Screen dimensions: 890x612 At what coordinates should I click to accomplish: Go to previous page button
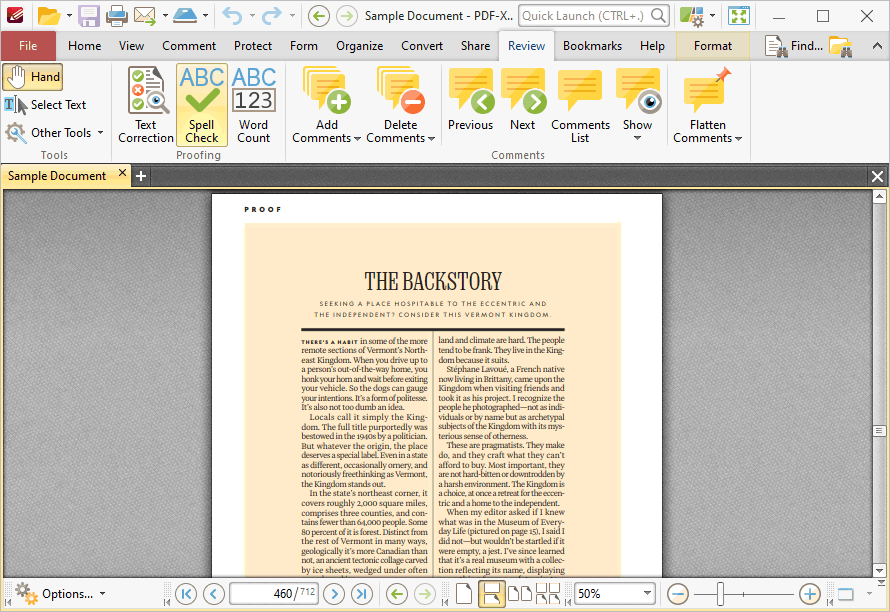[x=213, y=594]
